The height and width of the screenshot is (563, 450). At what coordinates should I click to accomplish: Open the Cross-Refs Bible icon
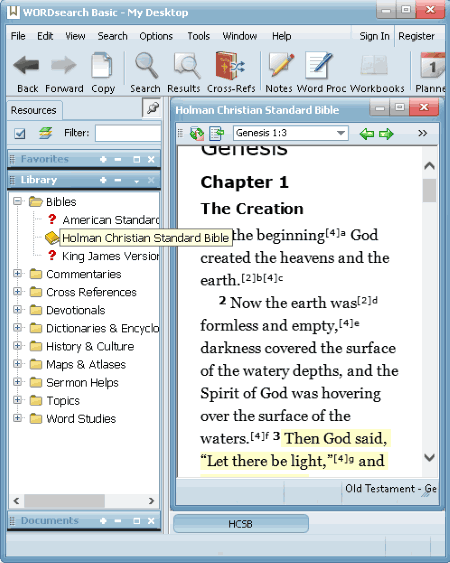tap(230, 65)
